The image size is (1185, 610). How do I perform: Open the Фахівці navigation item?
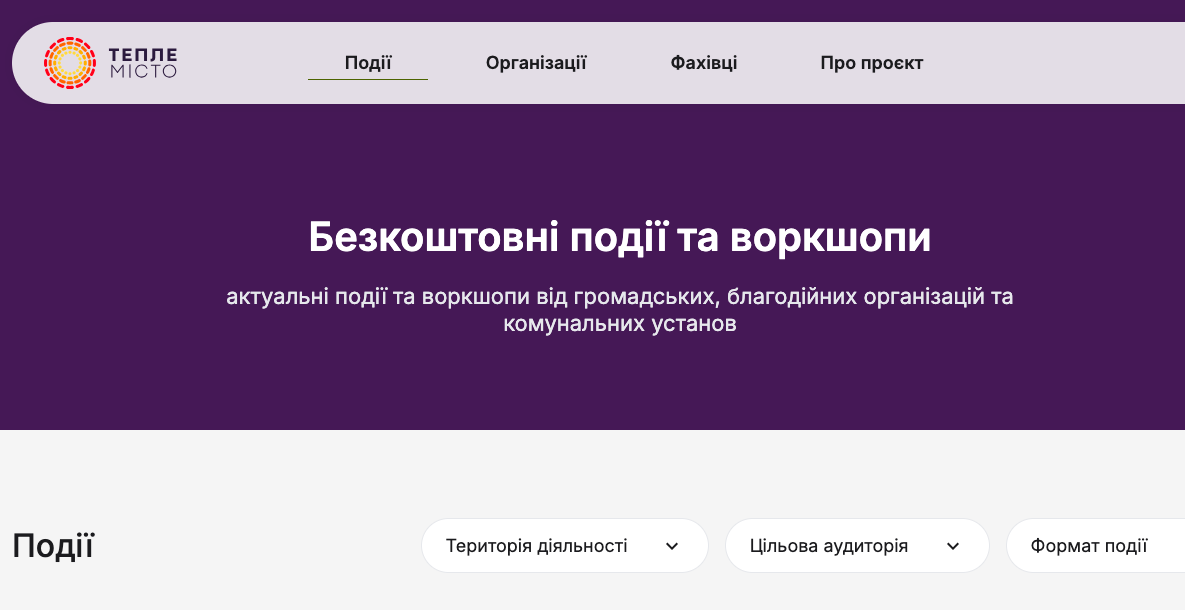704,63
